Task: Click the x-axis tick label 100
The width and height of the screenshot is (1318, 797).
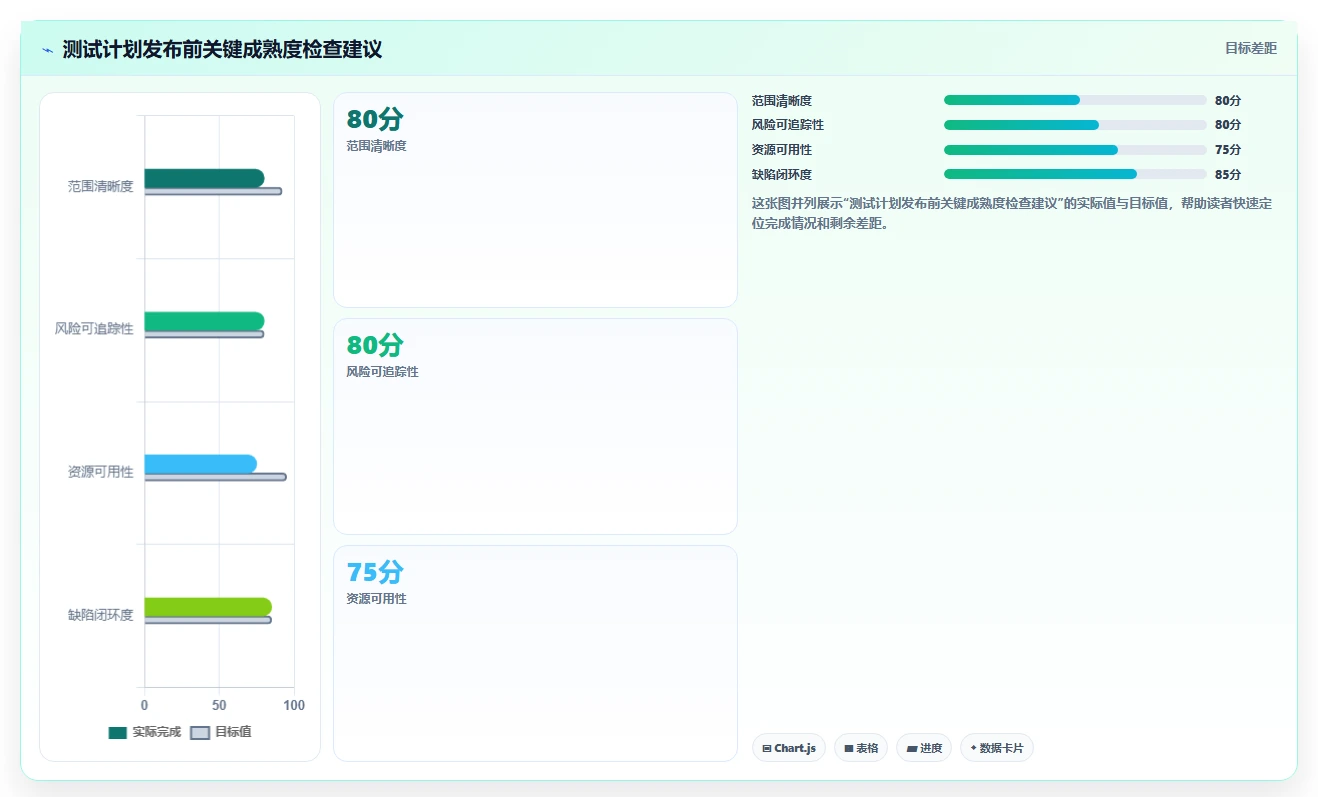Action: (294, 706)
